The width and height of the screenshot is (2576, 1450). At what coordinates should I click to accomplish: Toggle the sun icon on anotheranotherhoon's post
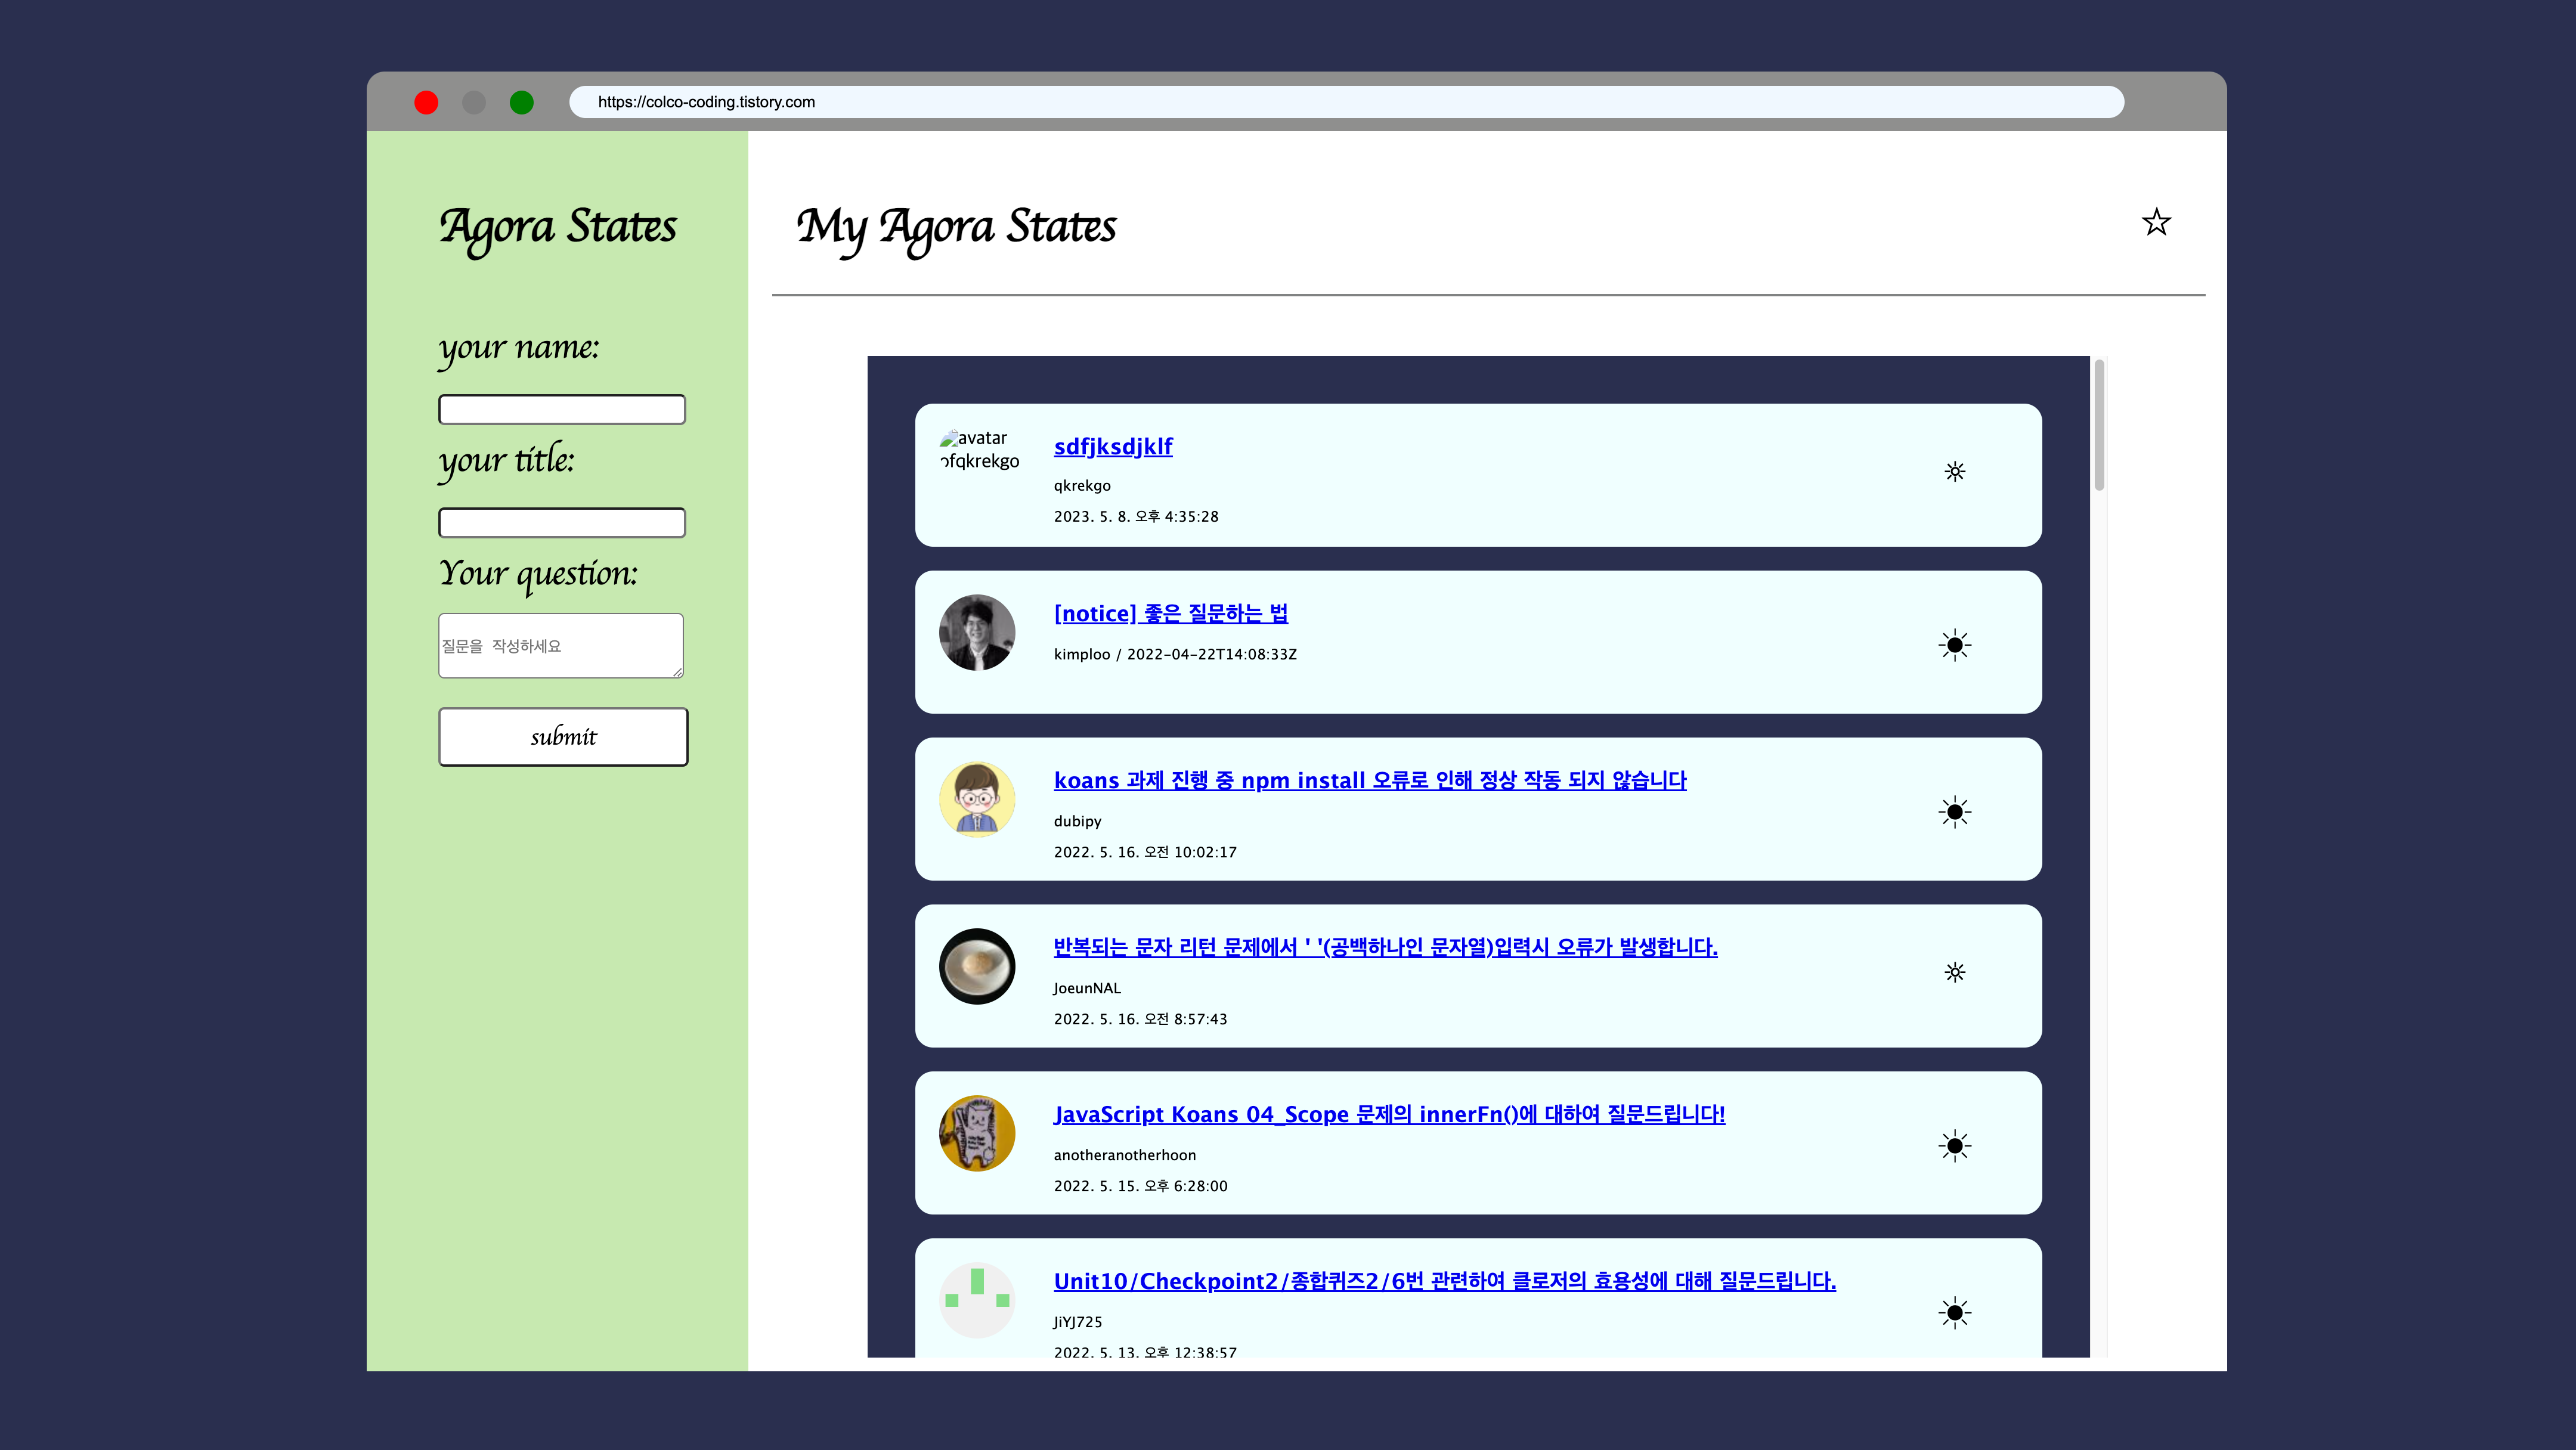click(x=1955, y=1146)
